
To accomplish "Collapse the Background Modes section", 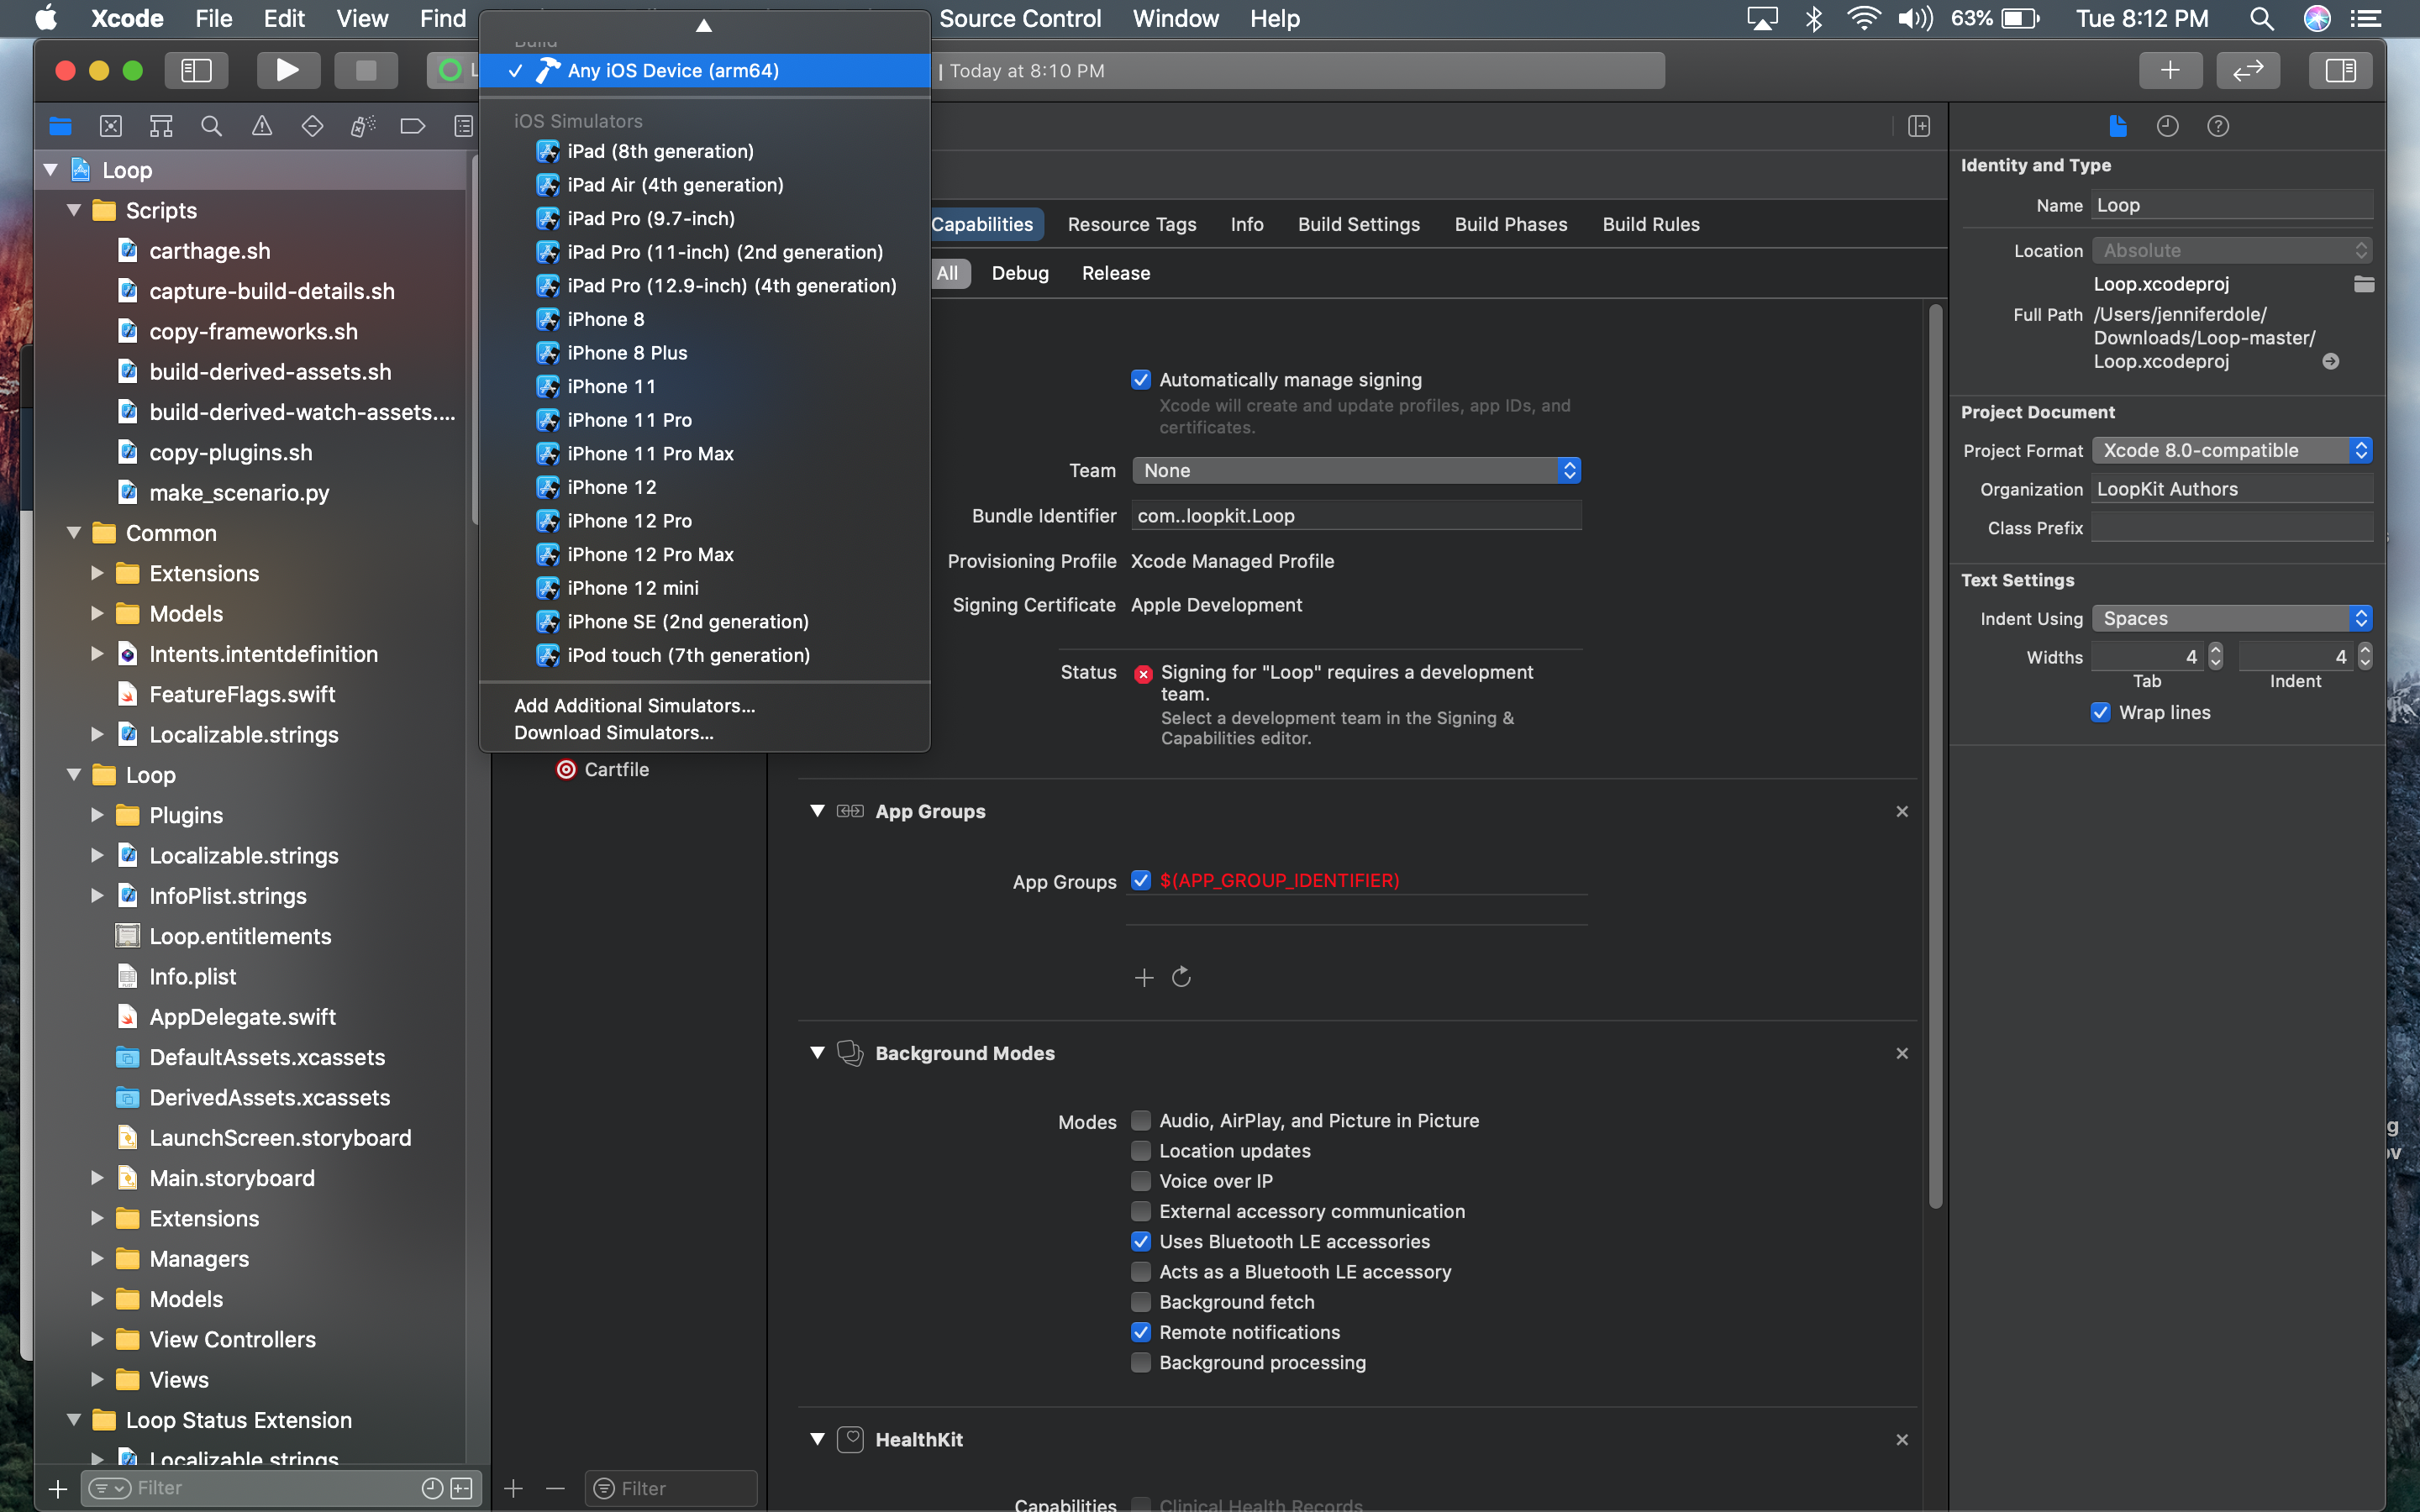I will coord(817,1053).
